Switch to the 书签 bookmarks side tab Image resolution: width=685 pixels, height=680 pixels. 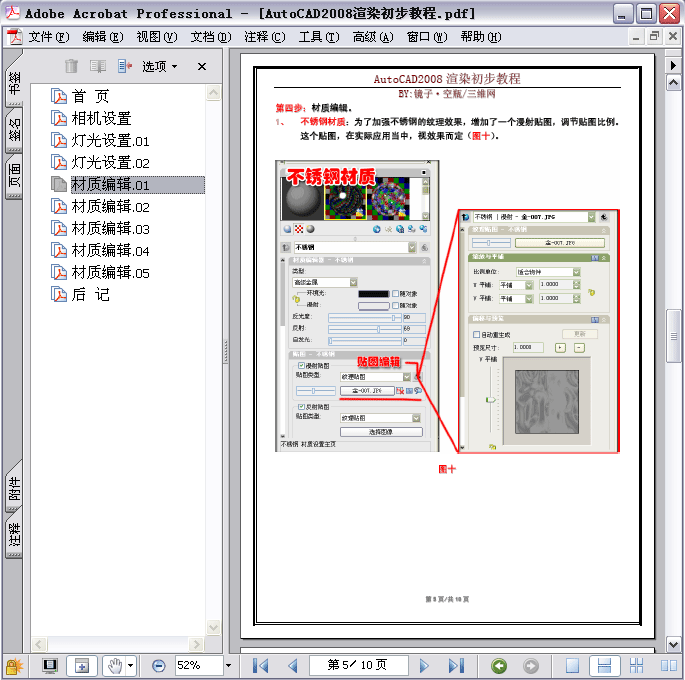pos(14,82)
